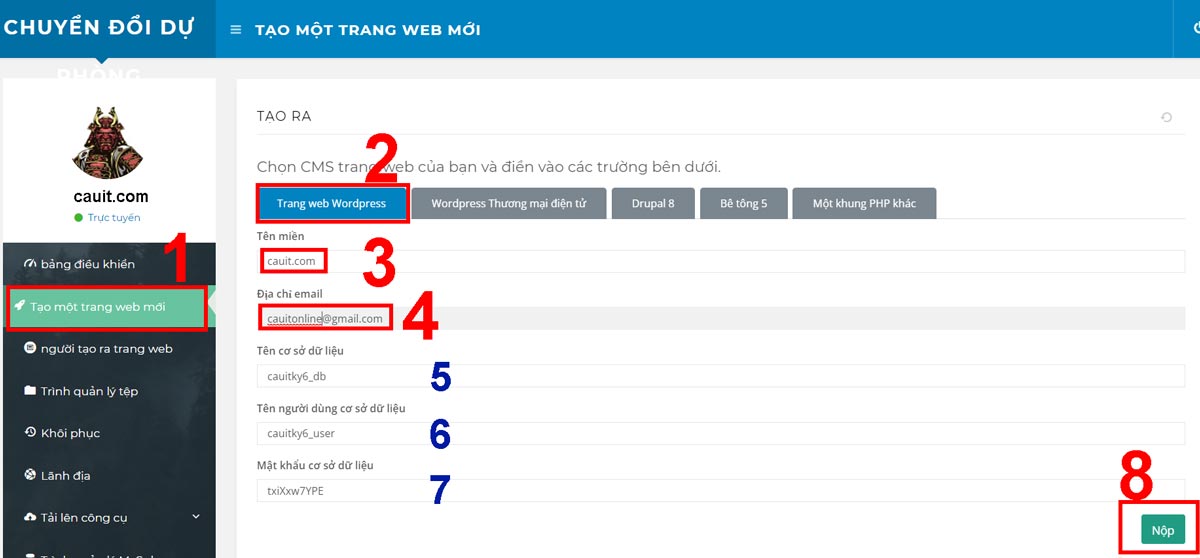Click the Tên miền input field

[720, 262]
